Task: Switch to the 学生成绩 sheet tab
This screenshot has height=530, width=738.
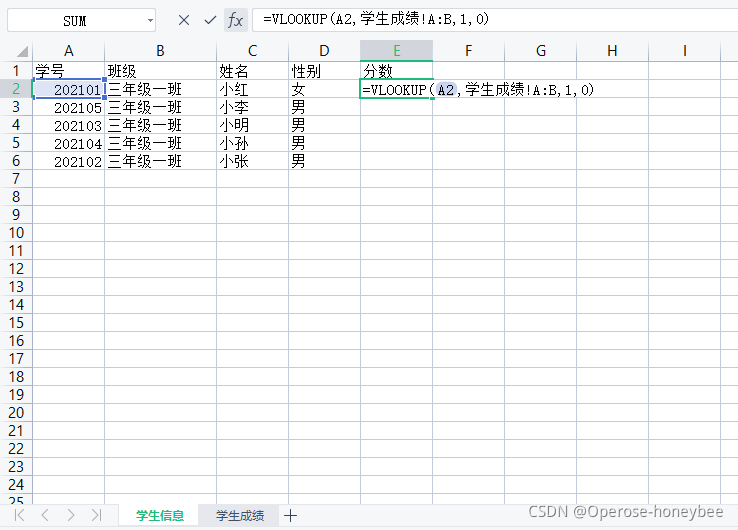Action: (x=240, y=515)
